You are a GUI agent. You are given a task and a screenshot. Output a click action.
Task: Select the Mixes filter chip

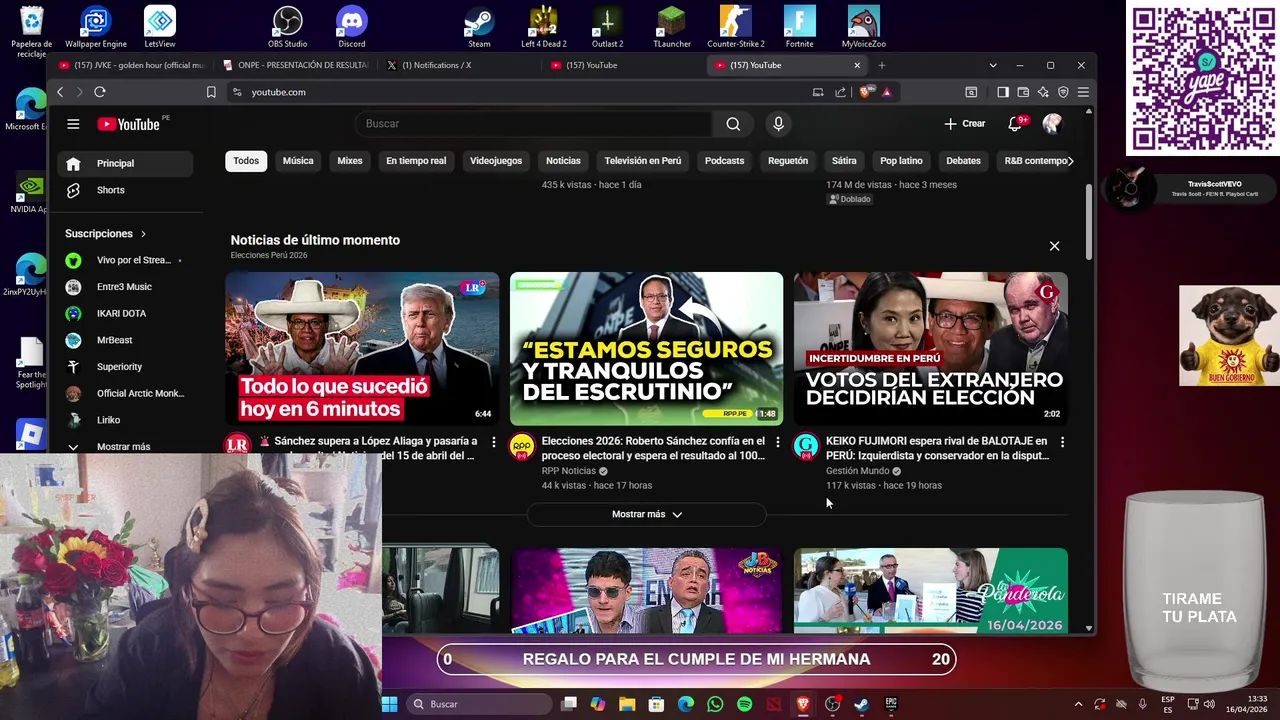[350, 161]
